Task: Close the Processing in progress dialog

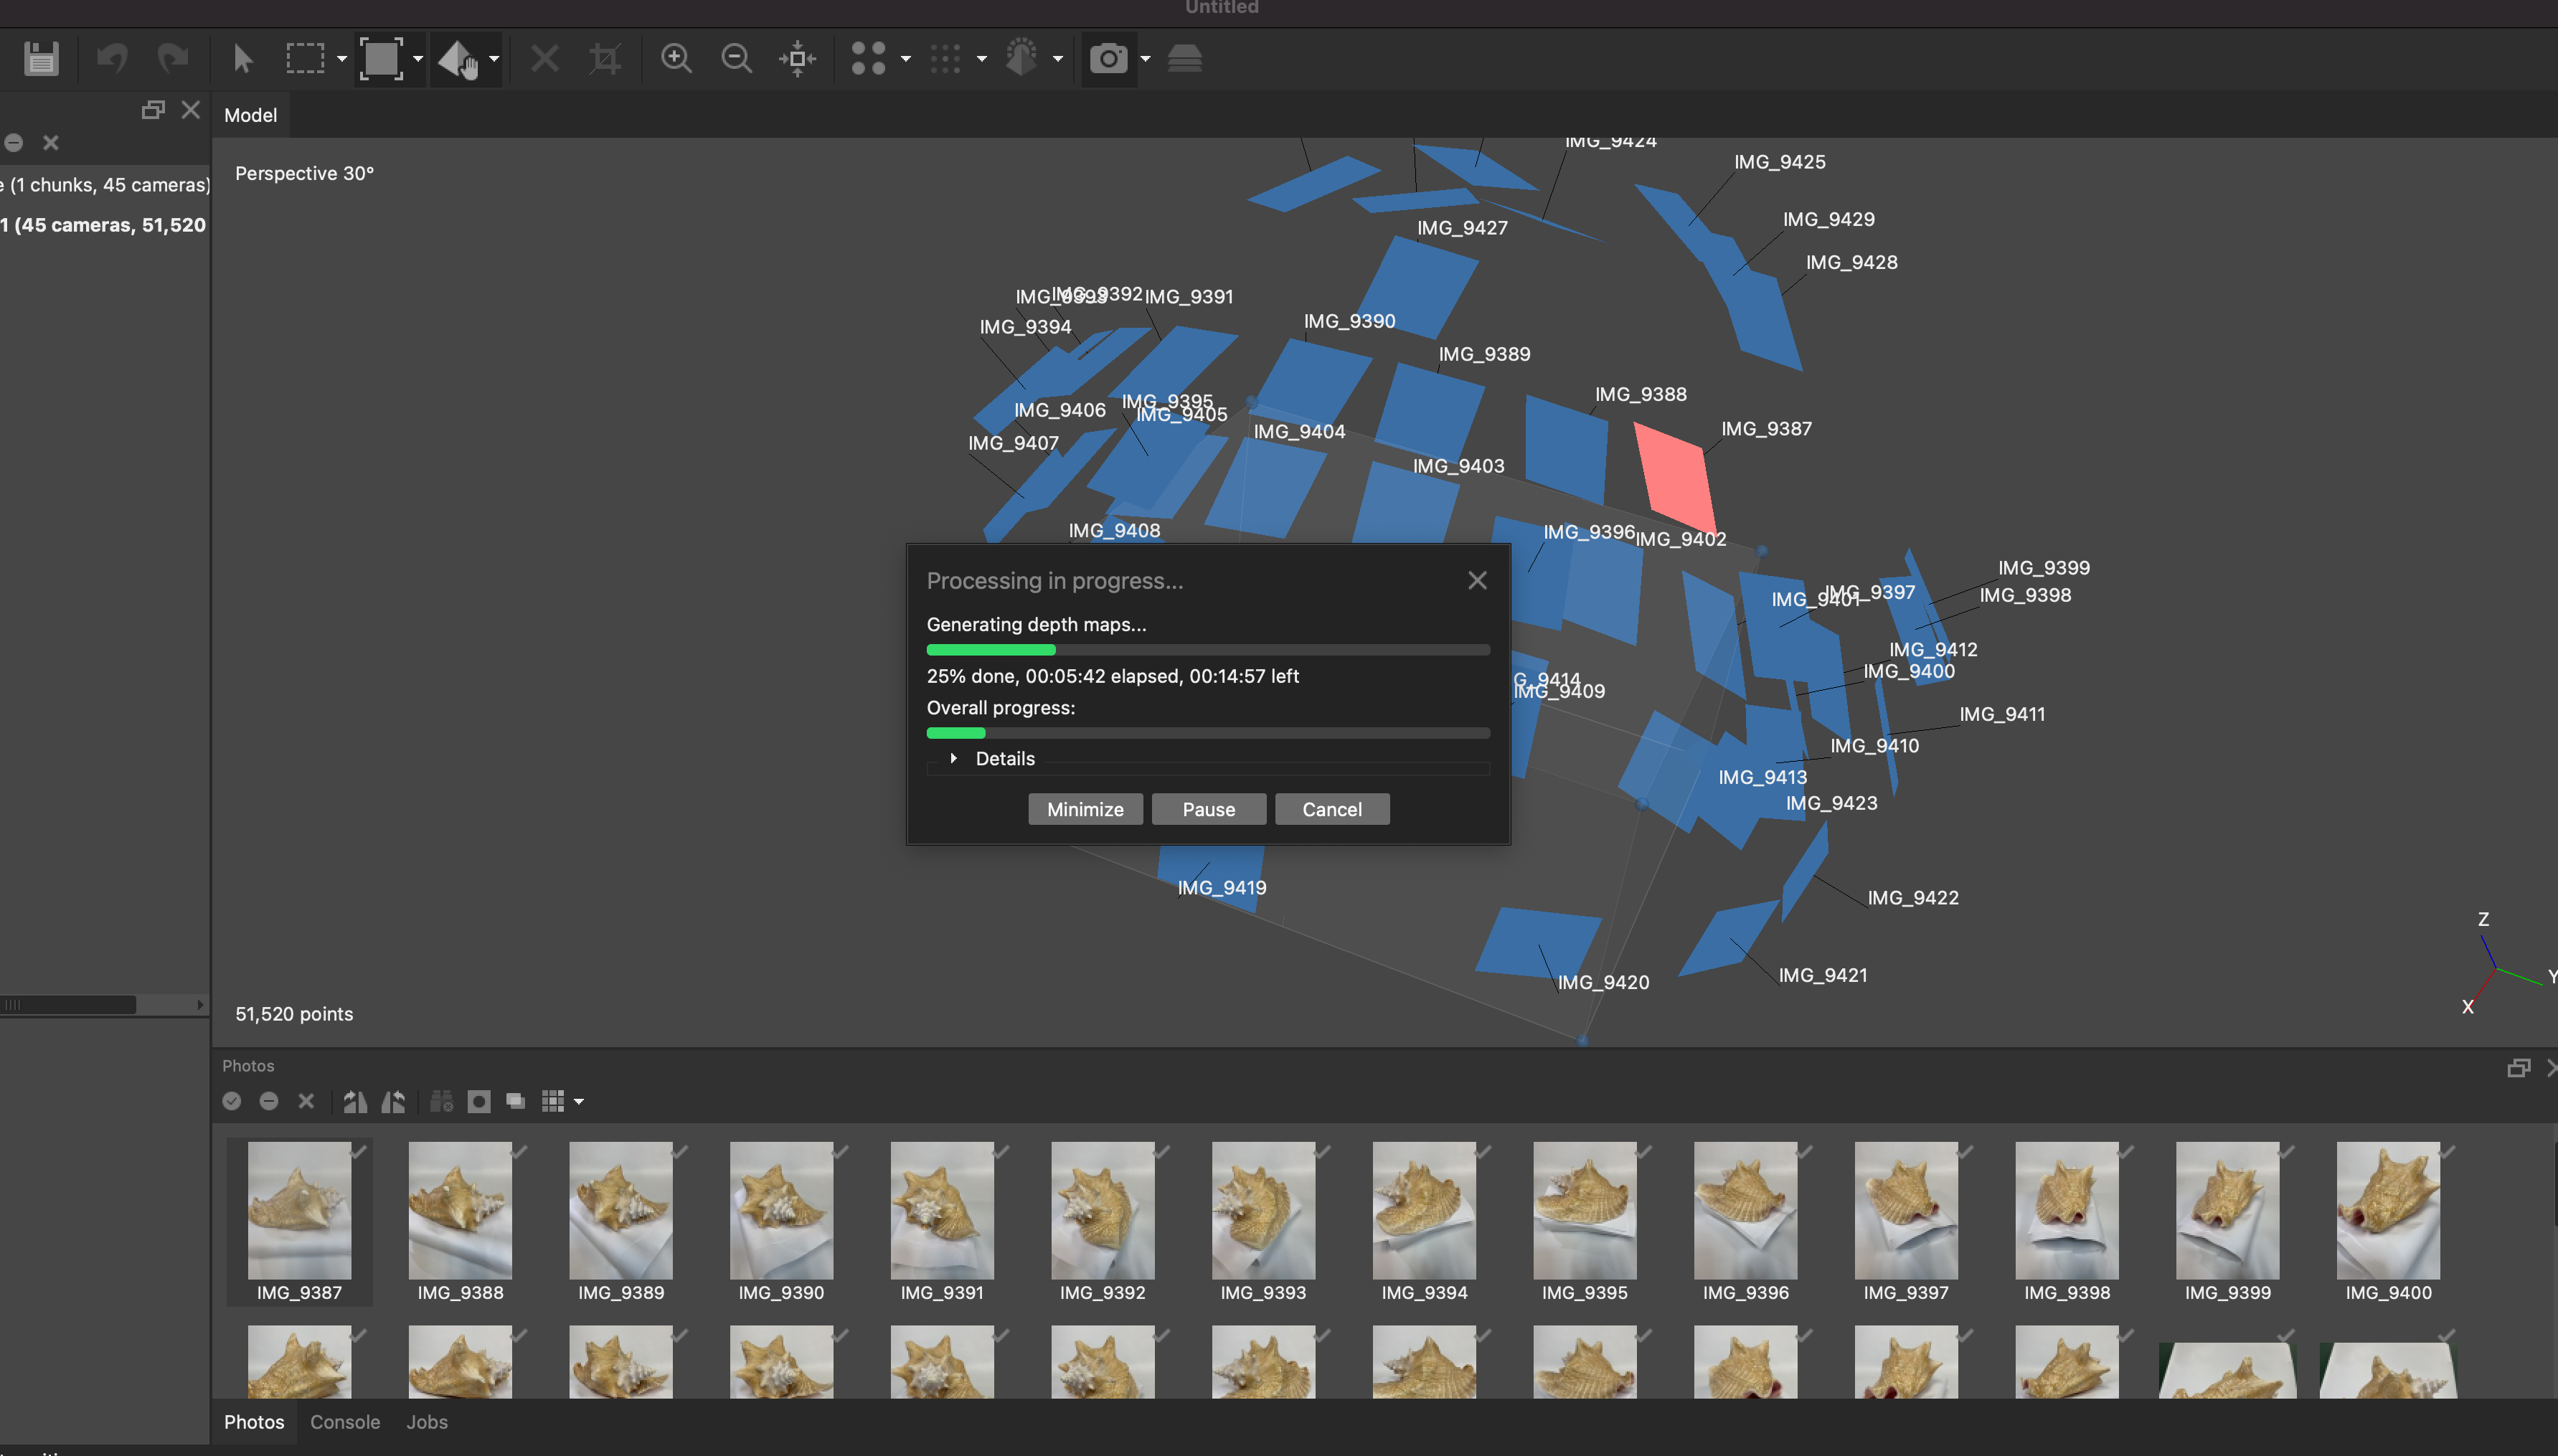Action: pos(1477,581)
